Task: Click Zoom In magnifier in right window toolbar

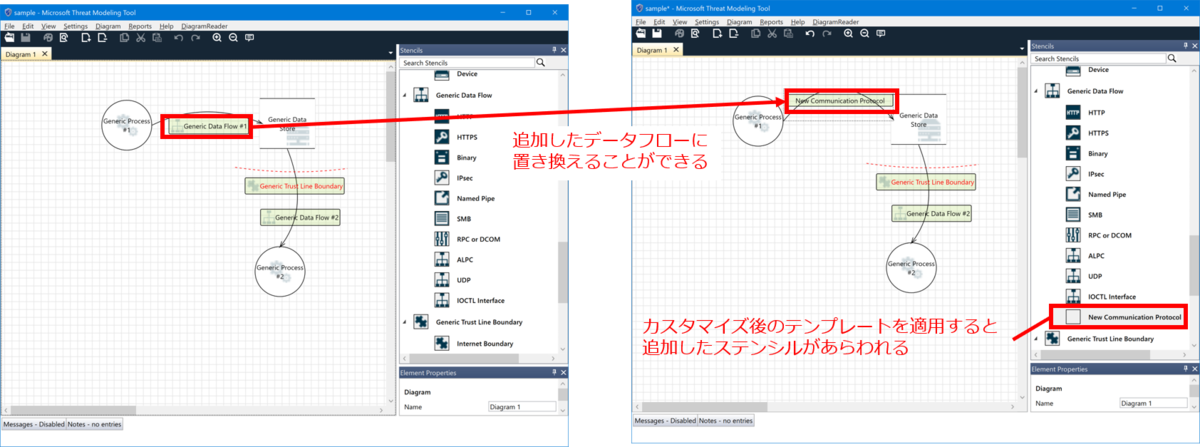Action: click(848, 33)
